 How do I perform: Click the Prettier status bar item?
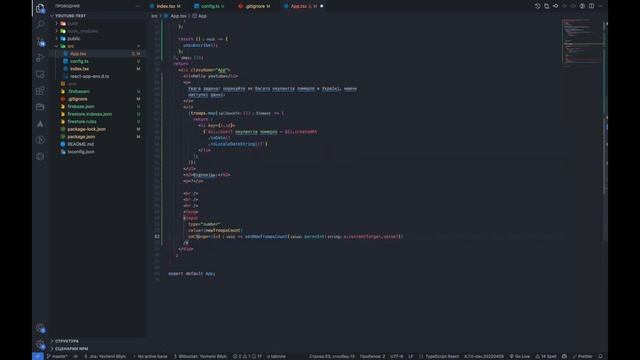point(582,356)
